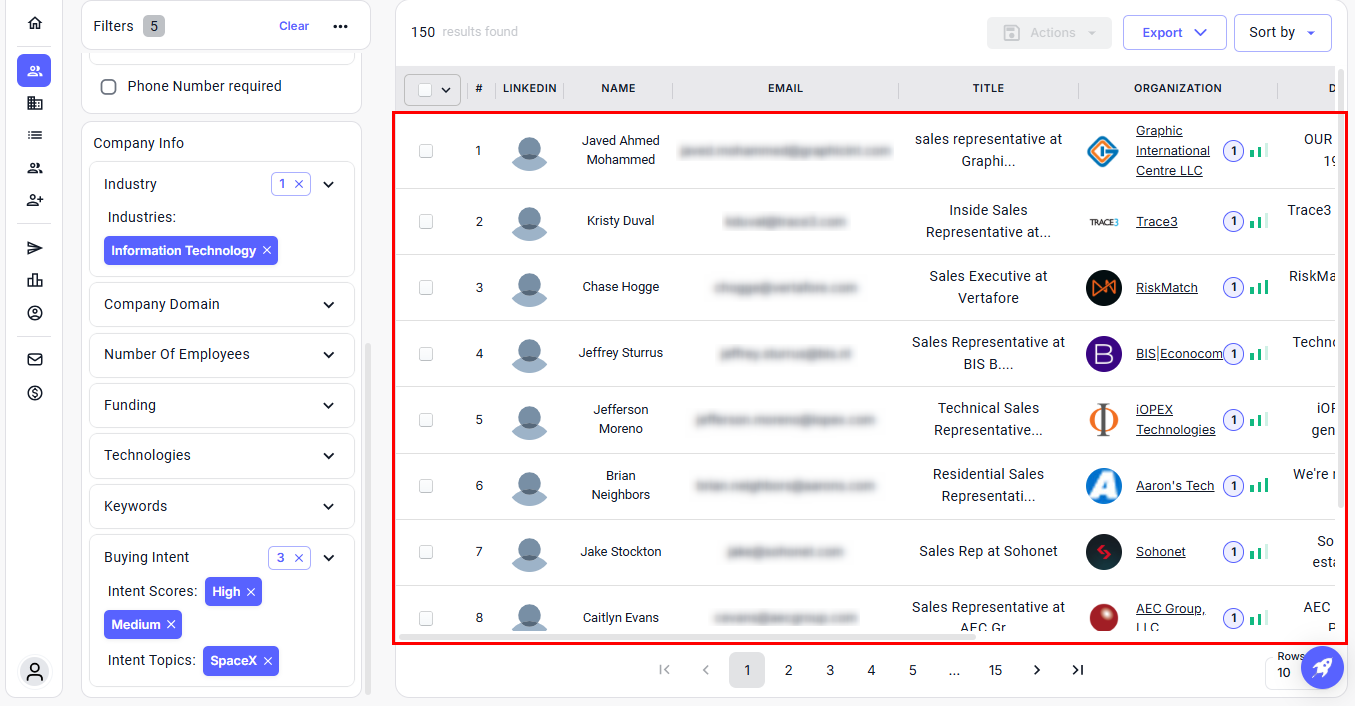Open the Sort by dropdown
1355x706 pixels.
tap(1282, 33)
